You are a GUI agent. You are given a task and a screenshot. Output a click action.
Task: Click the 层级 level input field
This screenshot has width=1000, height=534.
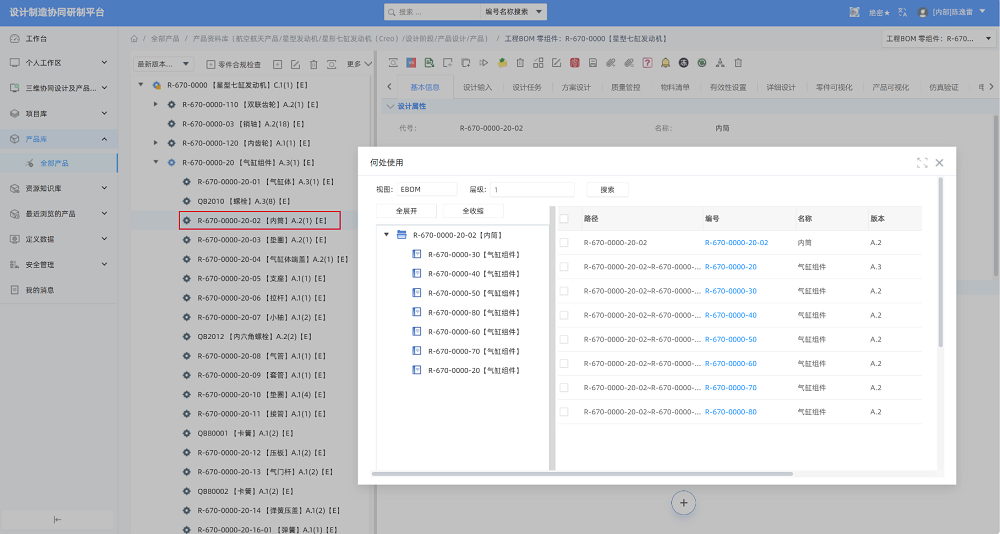point(533,189)
